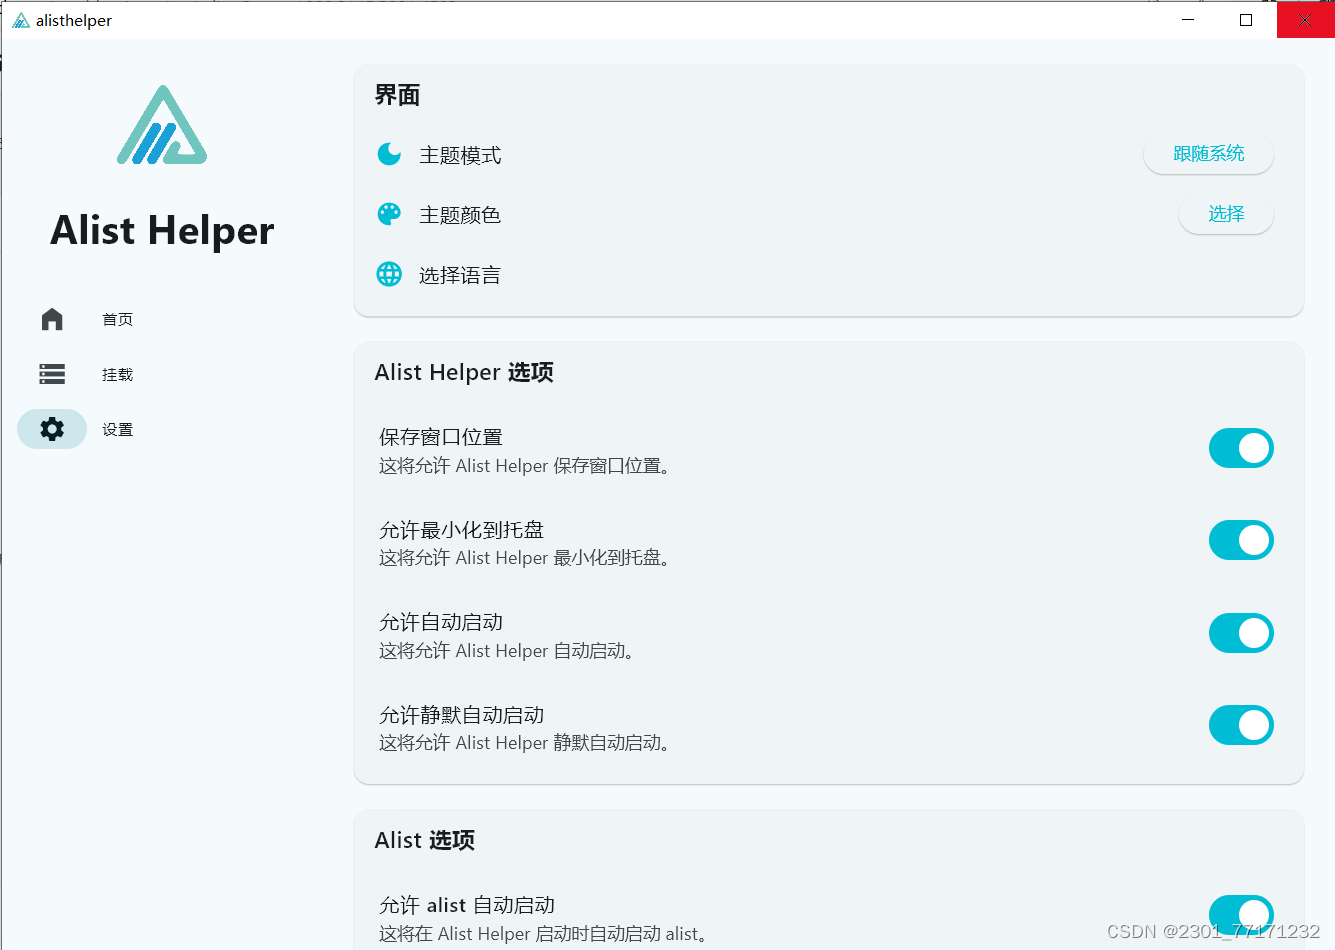Maximize the alisthelper window

point(1246,20)
